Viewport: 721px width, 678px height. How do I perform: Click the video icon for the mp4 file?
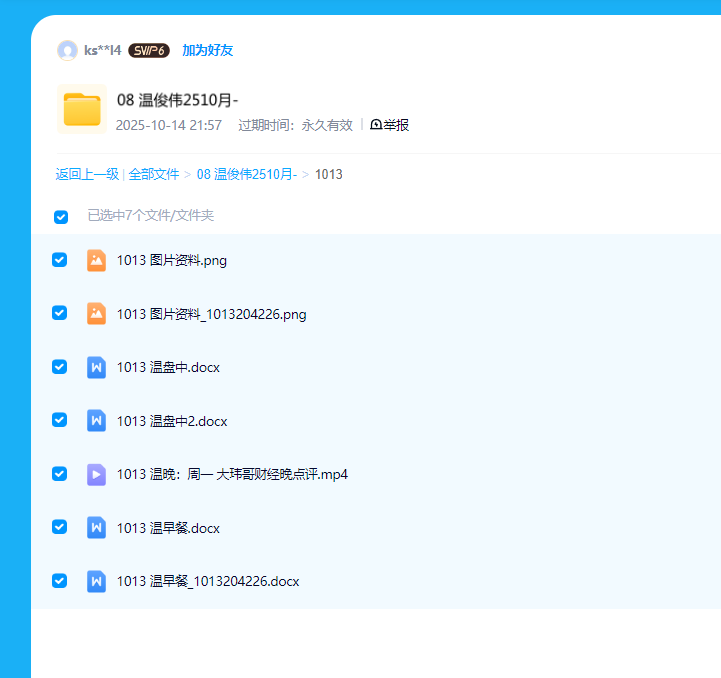(96, 474)
